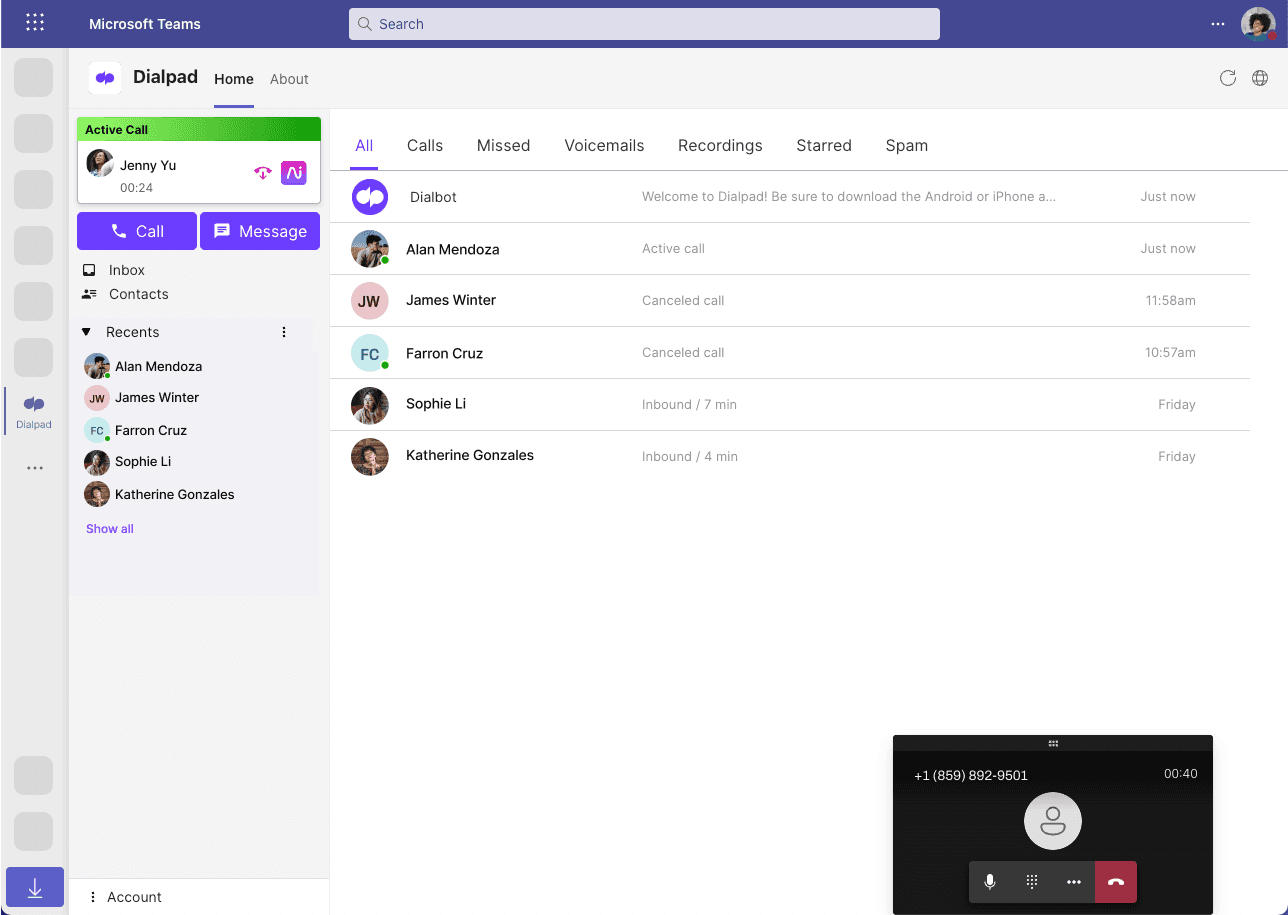Click the Message button
The width and height of the screenshot is (1288, 915).
259,231
